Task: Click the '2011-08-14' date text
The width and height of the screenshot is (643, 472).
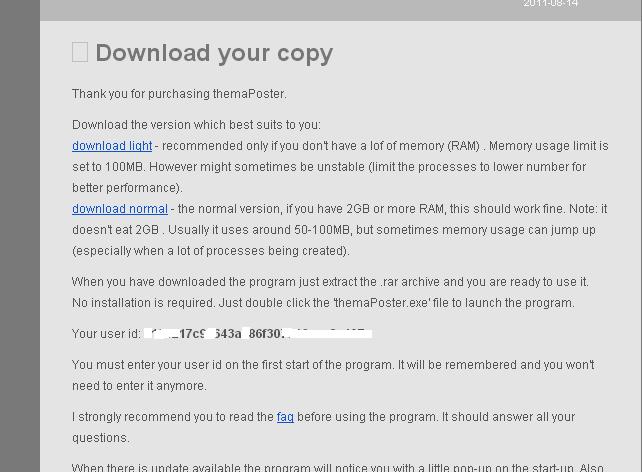Action: tap(550, 4)
